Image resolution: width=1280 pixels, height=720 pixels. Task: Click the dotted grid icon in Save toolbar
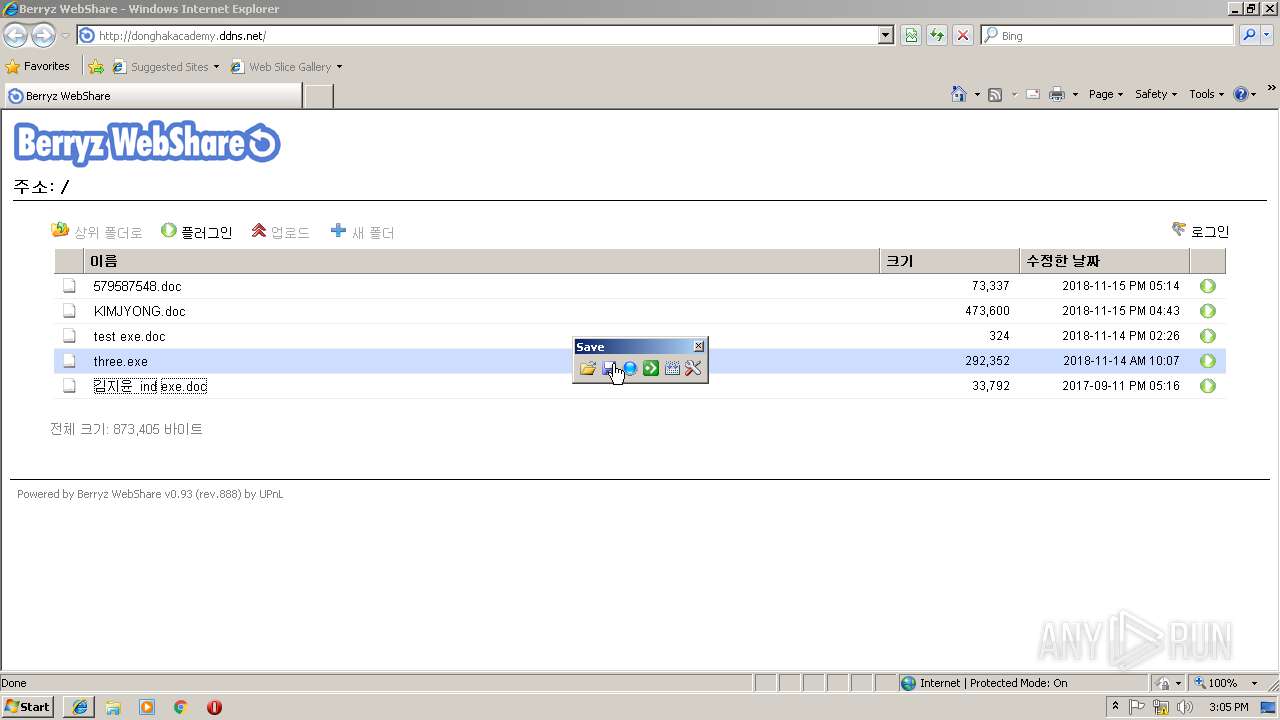[x=672, y=369]
